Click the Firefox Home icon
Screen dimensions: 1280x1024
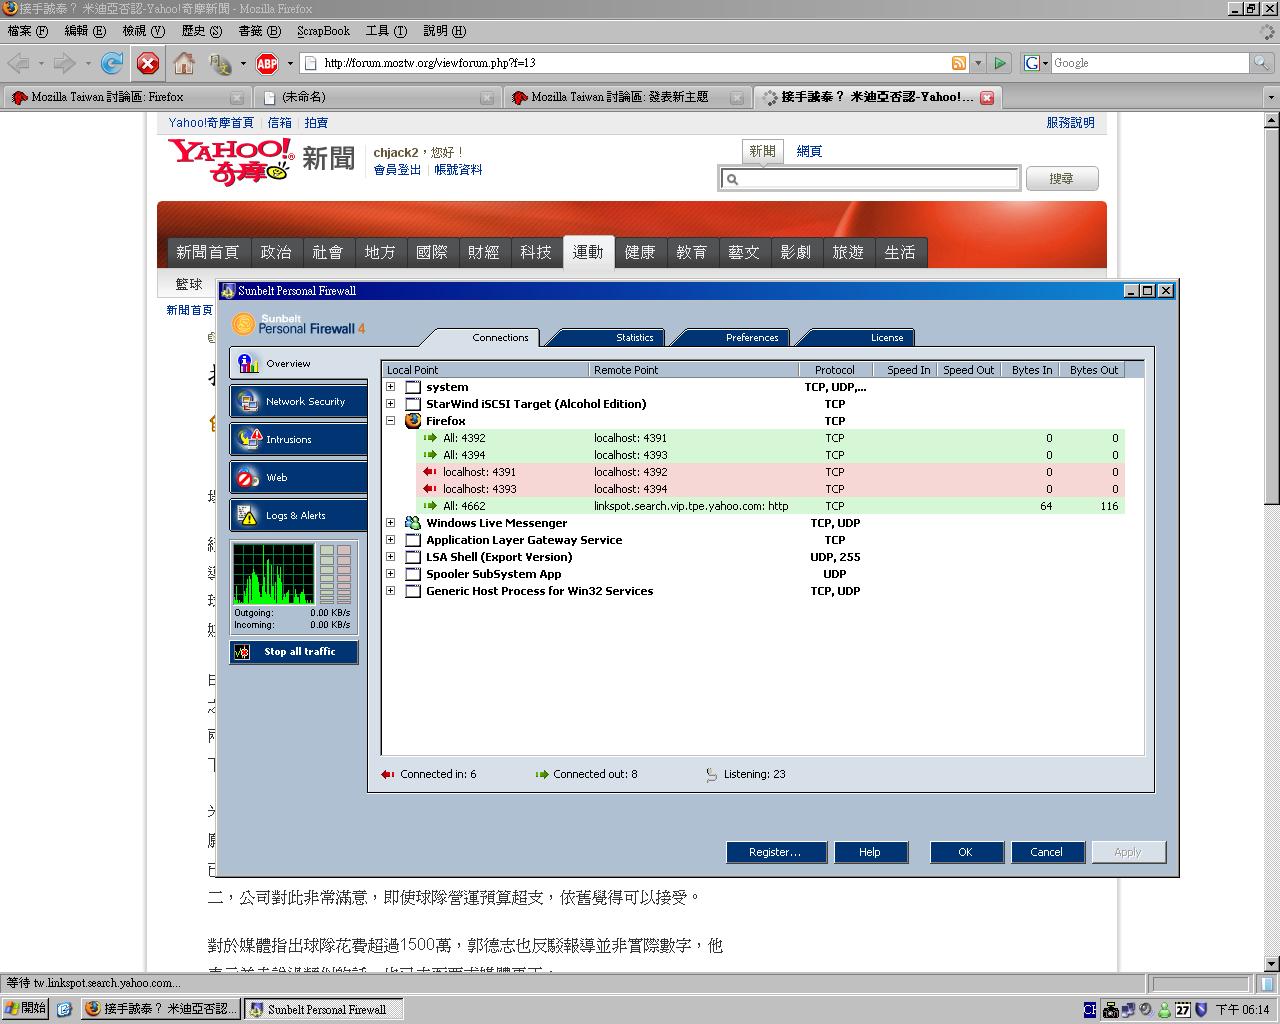(x=184, y=64)
